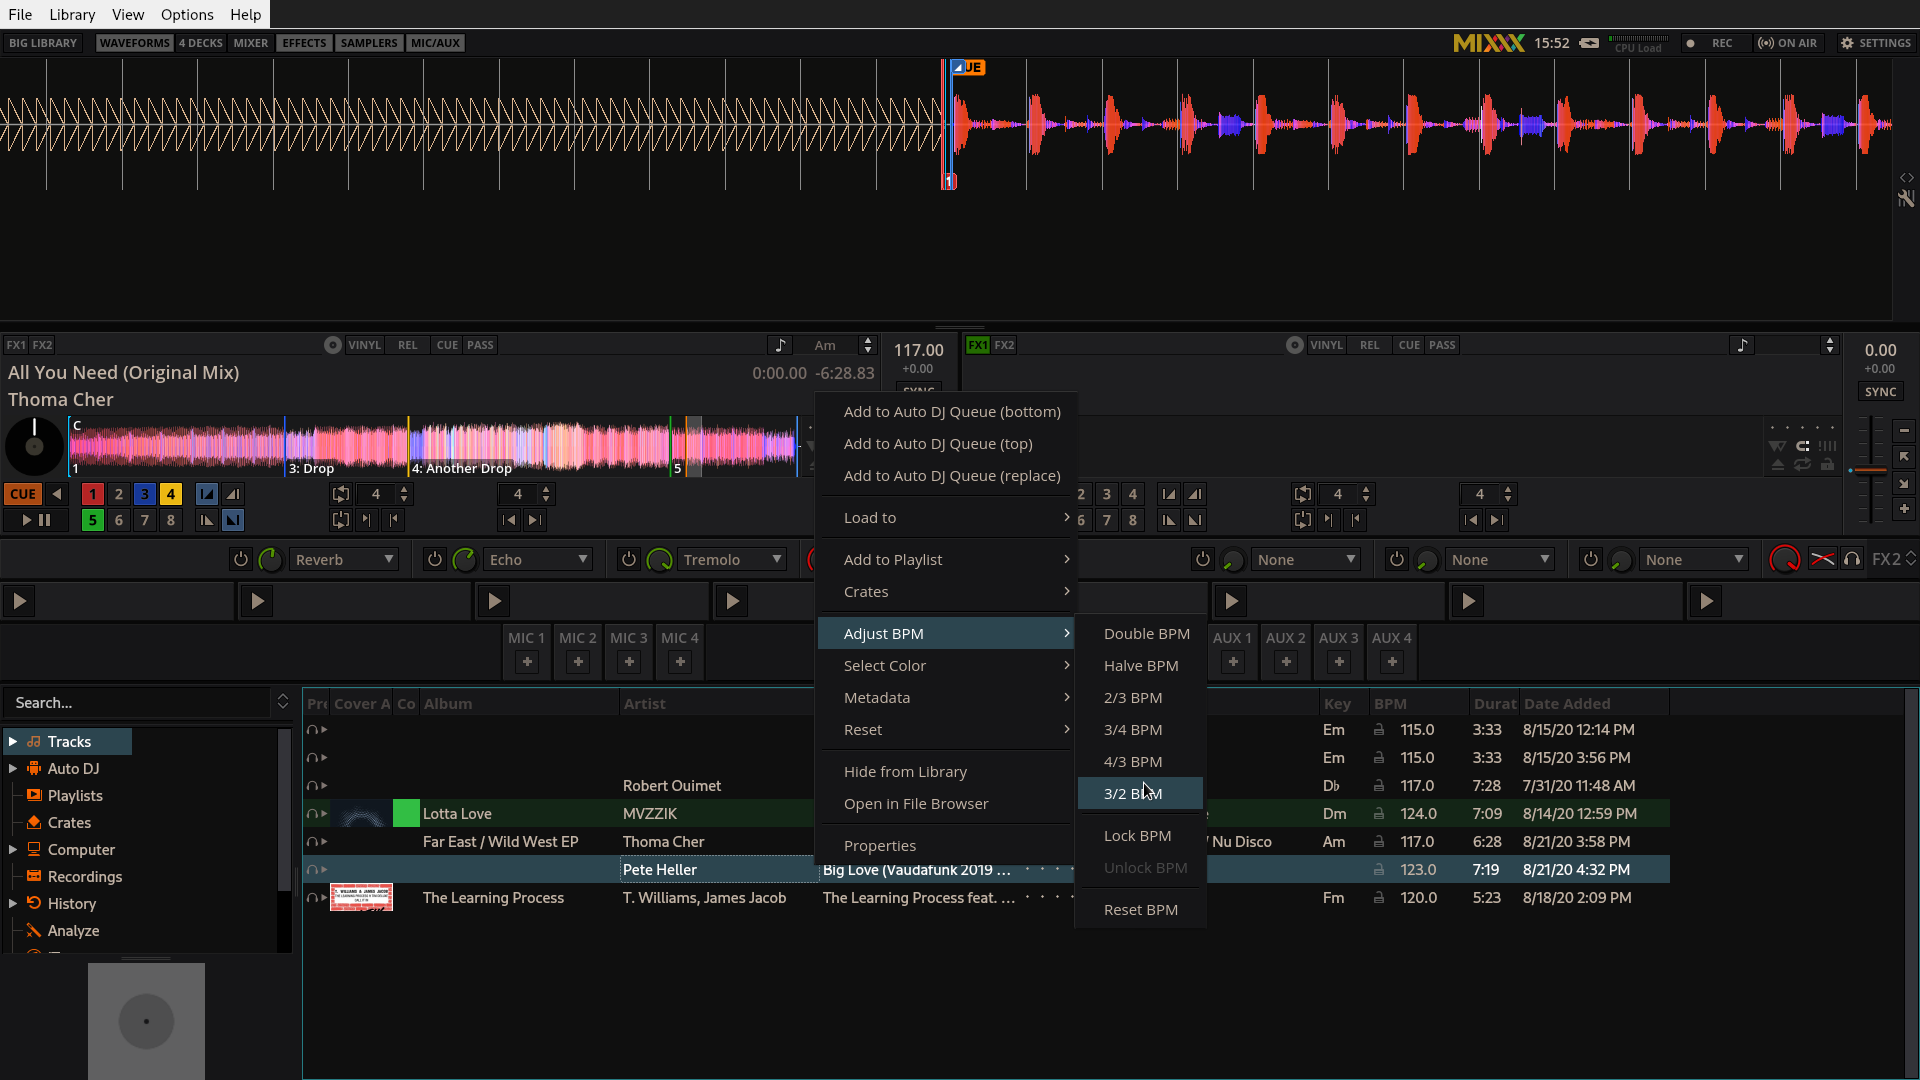Toggle the BIG LIBRARY view

tap(43, 43)
